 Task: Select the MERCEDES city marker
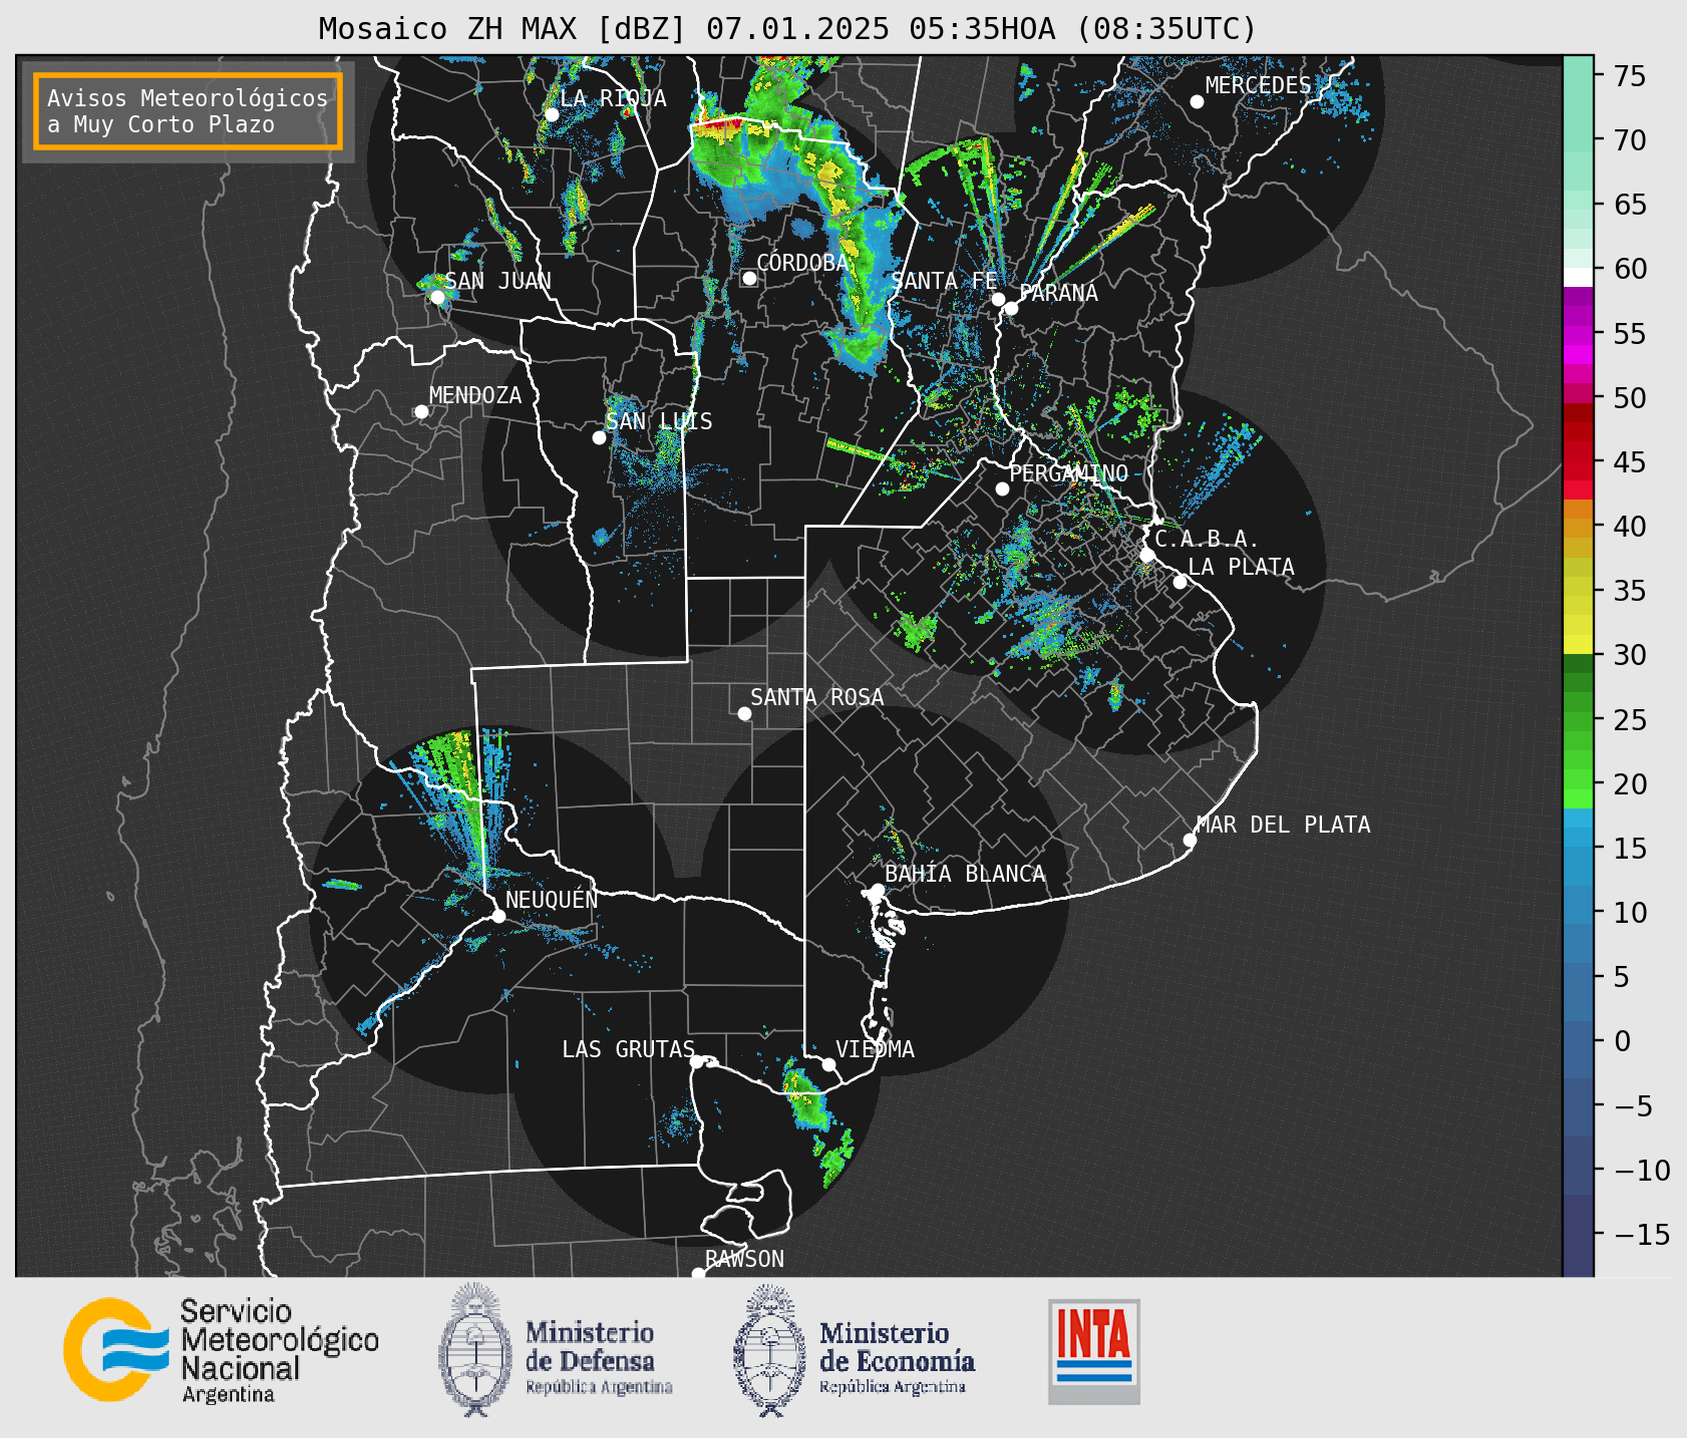1197,102
